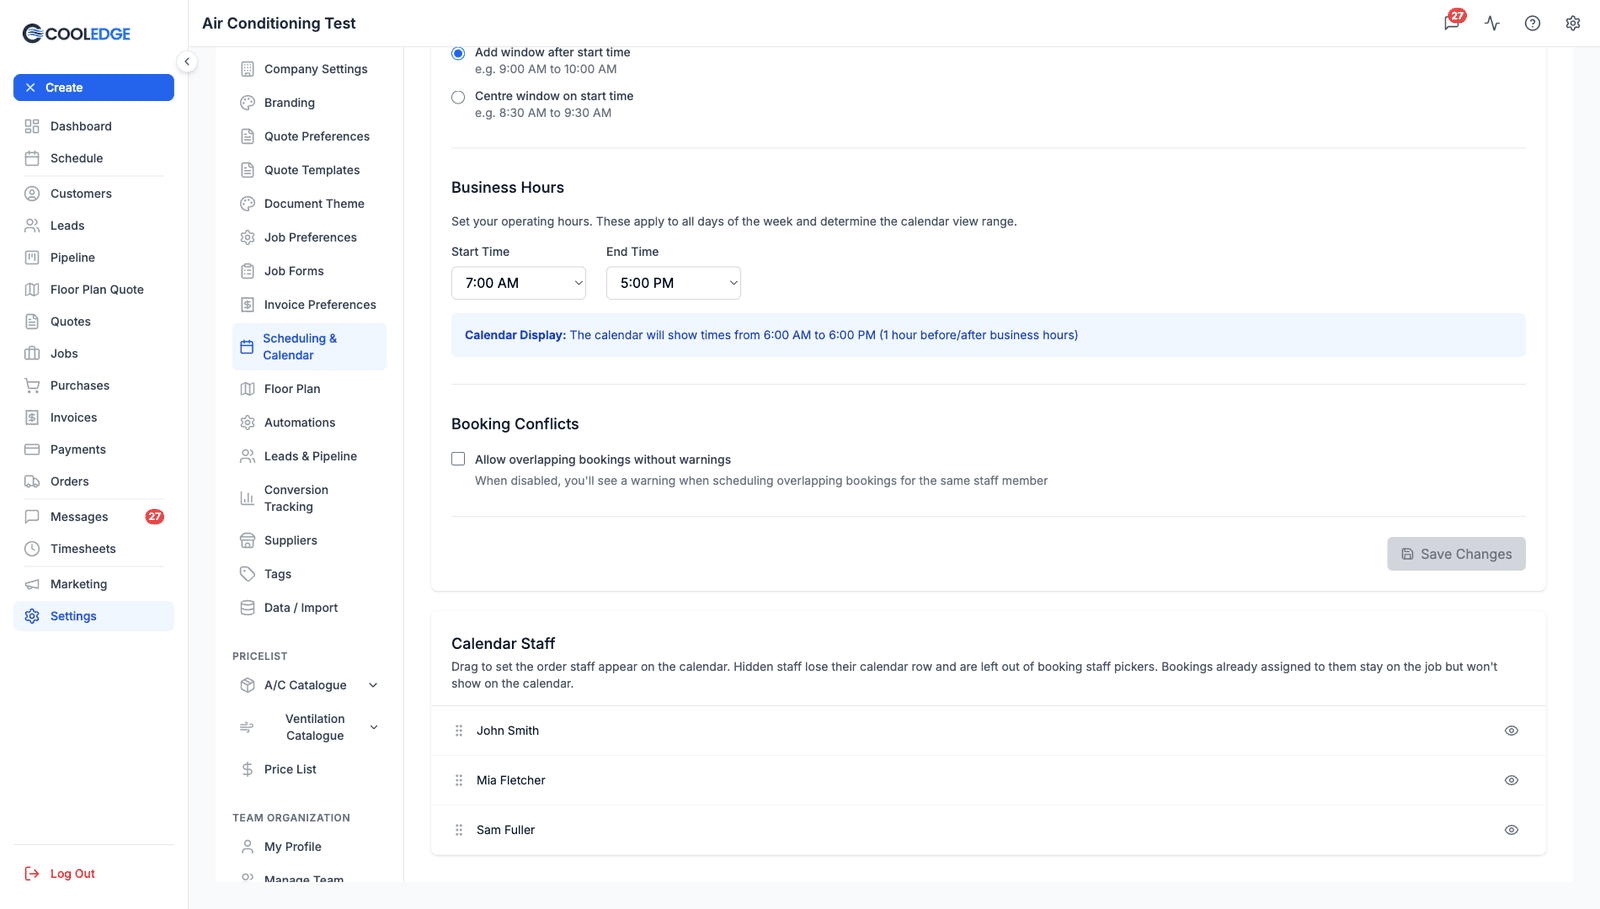Viewport: 1600px width, 909px height.
Task: Select Centre window on start time
Action: pyautogui.click(x=458, y=97)
